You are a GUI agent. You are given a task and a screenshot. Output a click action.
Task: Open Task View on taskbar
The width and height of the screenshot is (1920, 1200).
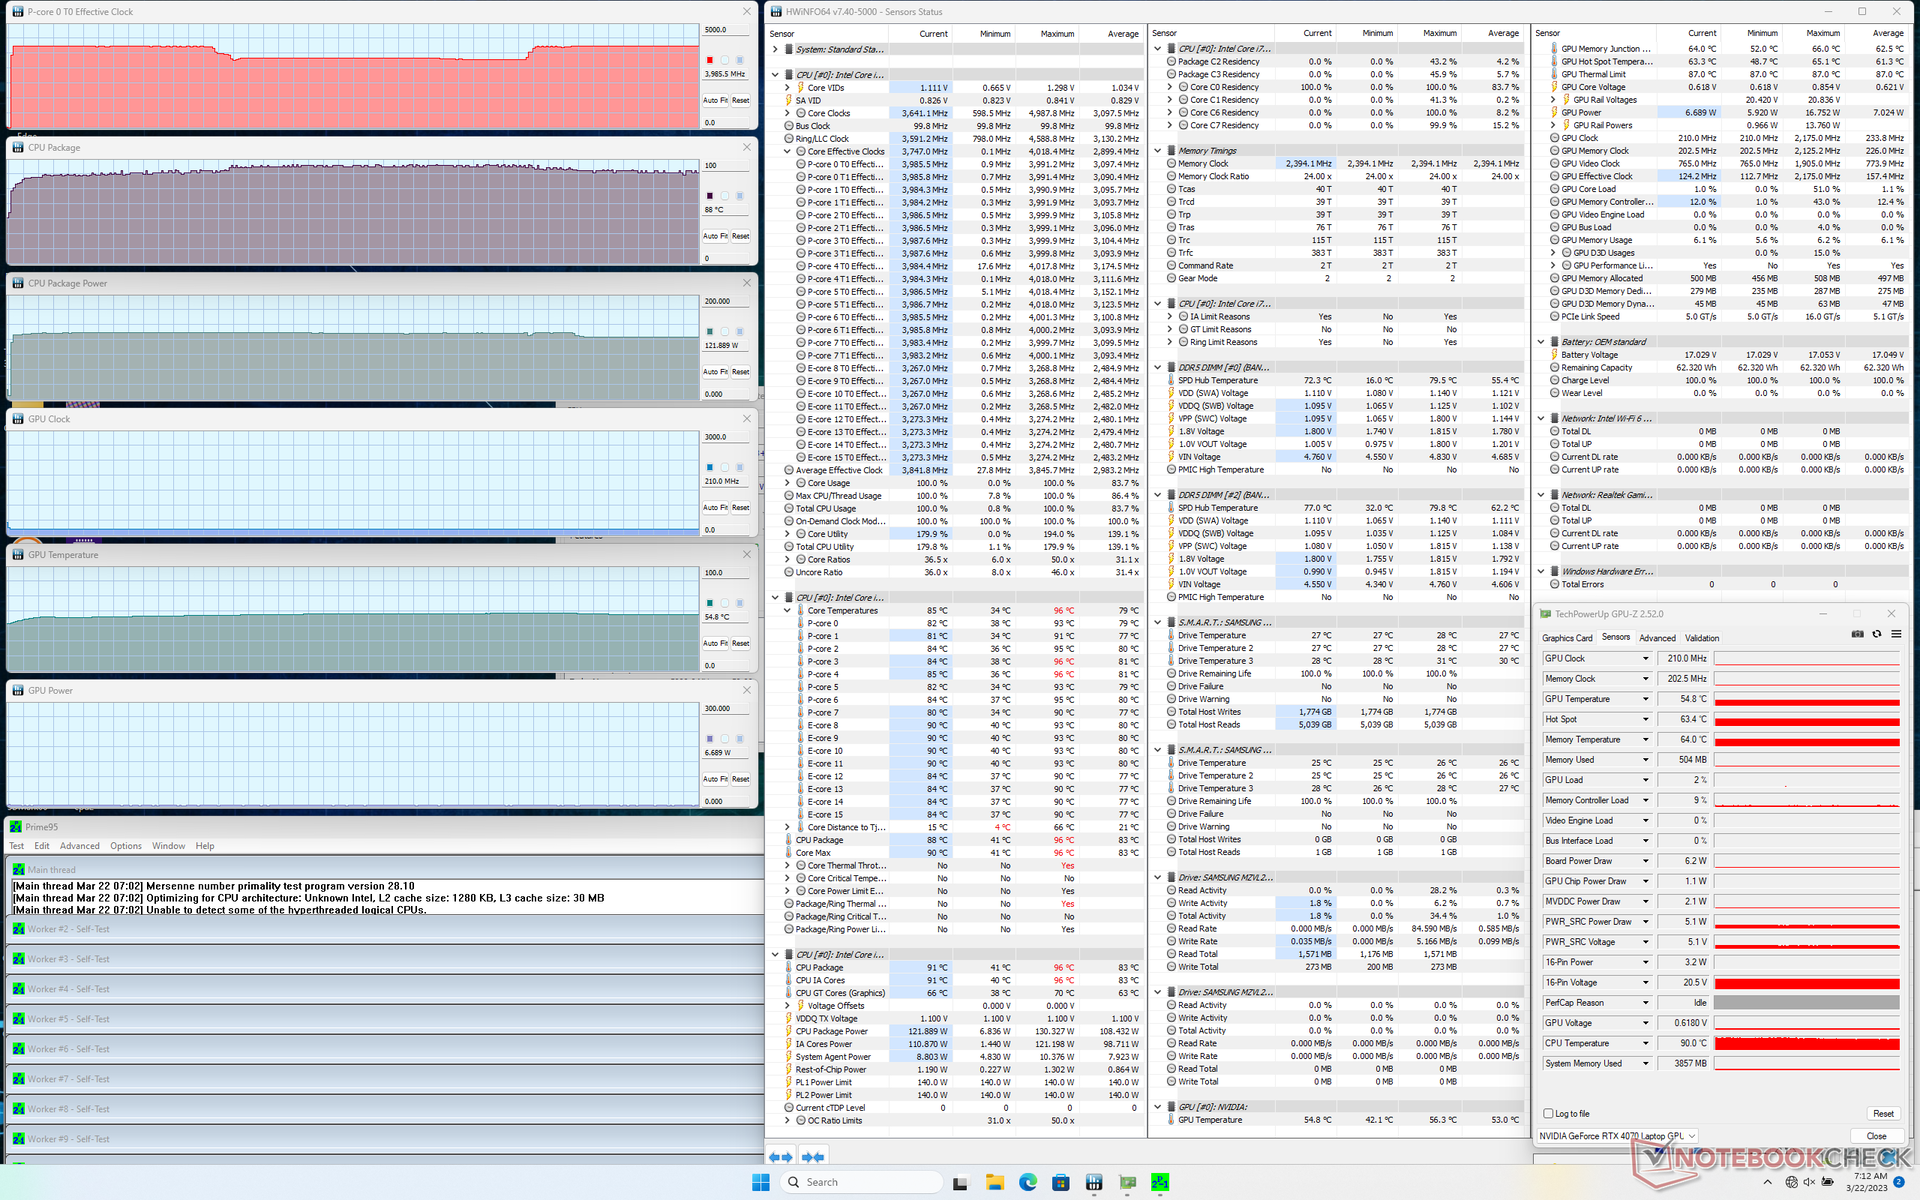(960, 1183)
